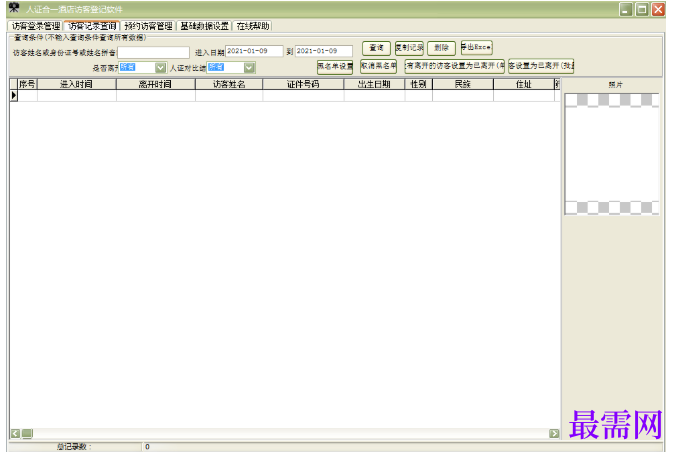Image resolution: width=681 pixels, height=456 pixels.
Task: Select the 访客姓名 column header
Action: click(229, 84)
